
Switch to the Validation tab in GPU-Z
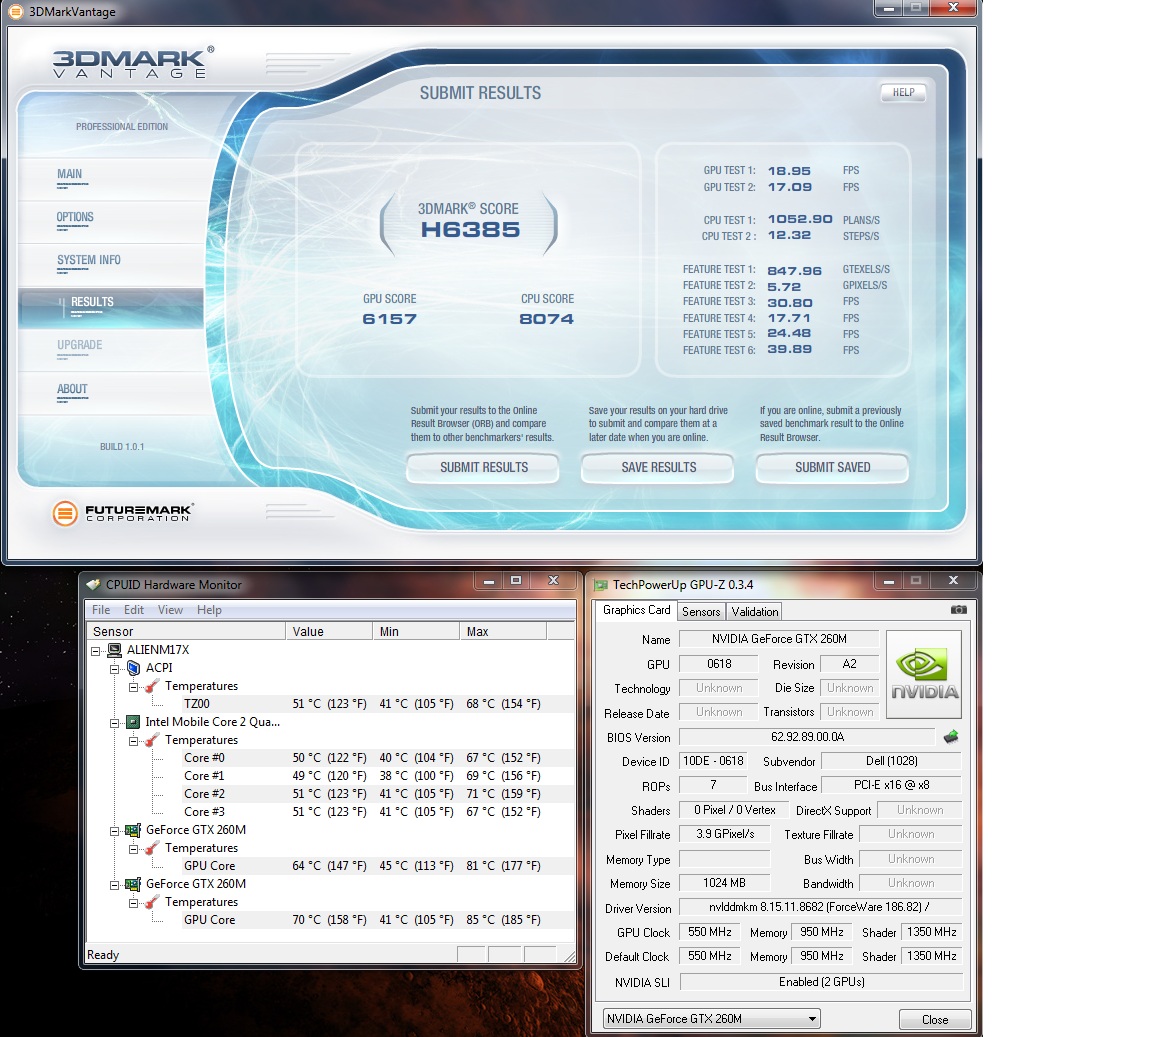[755, 611]
